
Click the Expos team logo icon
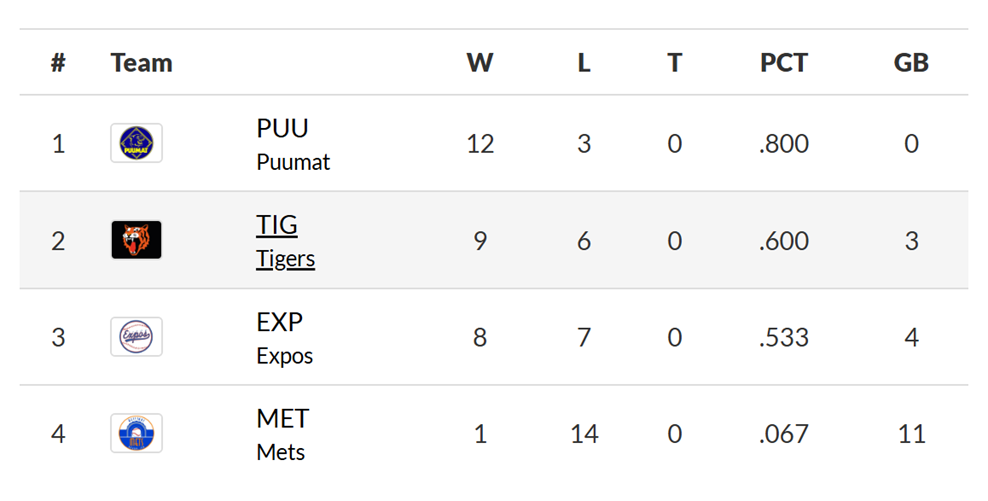(x=136, y=337)
